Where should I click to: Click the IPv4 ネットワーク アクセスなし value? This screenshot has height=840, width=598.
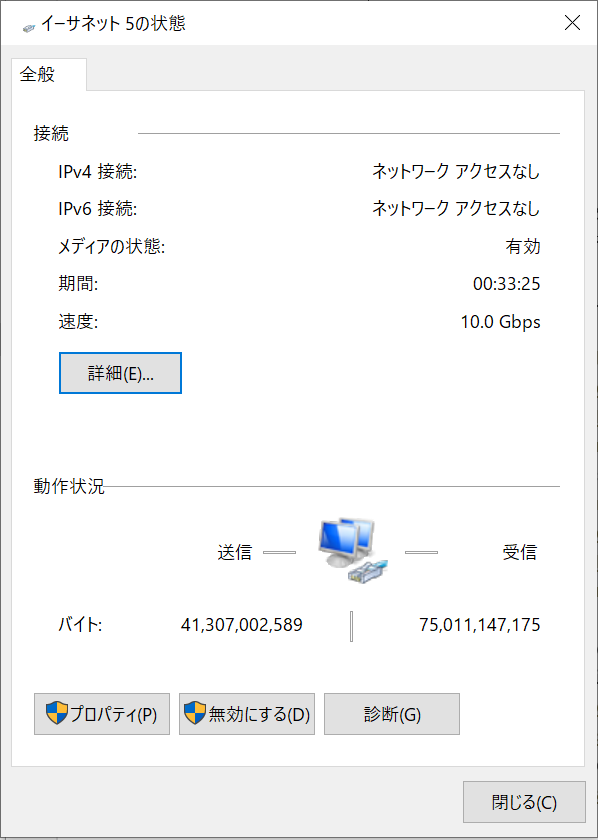(456, 172)
